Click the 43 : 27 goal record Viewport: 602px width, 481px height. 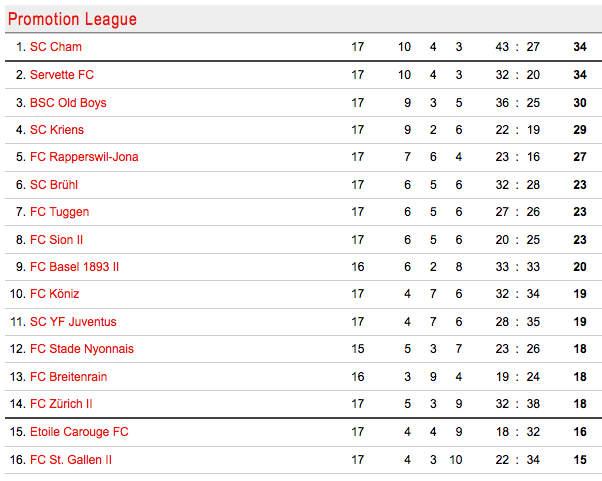pos(518,47)
